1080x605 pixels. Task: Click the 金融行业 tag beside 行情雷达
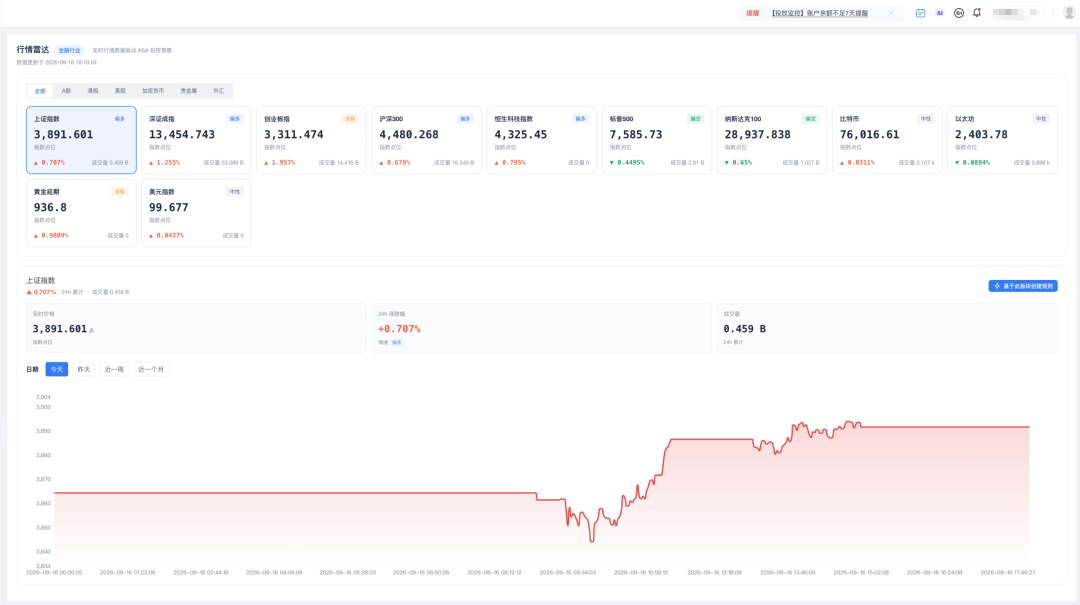click(x=69, y=50)
